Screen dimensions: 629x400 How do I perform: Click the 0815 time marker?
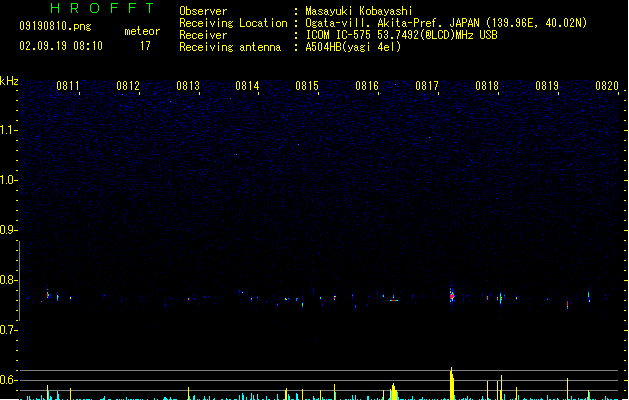click(307, 86)
